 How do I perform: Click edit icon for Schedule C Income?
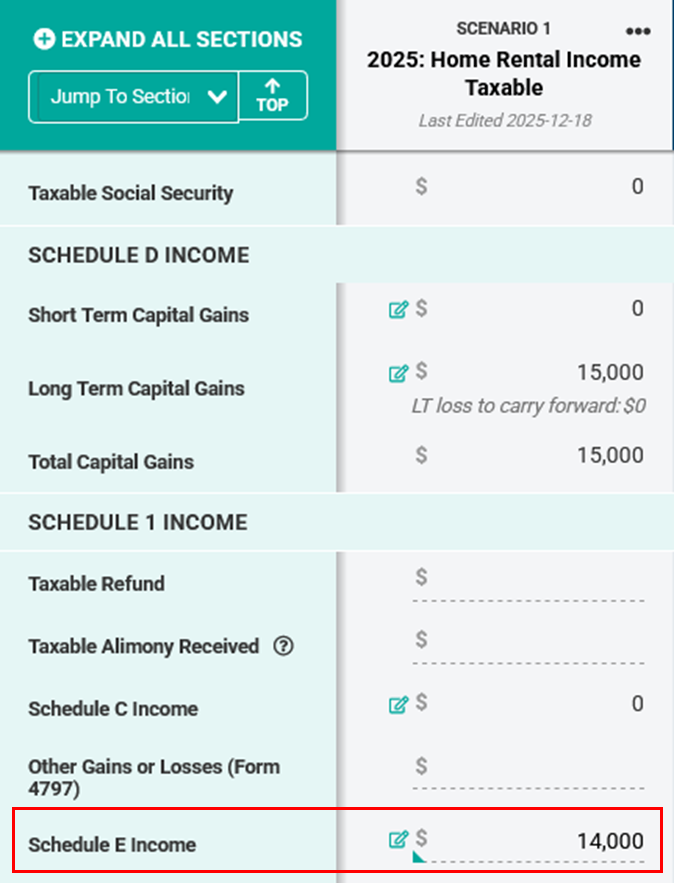398,705
